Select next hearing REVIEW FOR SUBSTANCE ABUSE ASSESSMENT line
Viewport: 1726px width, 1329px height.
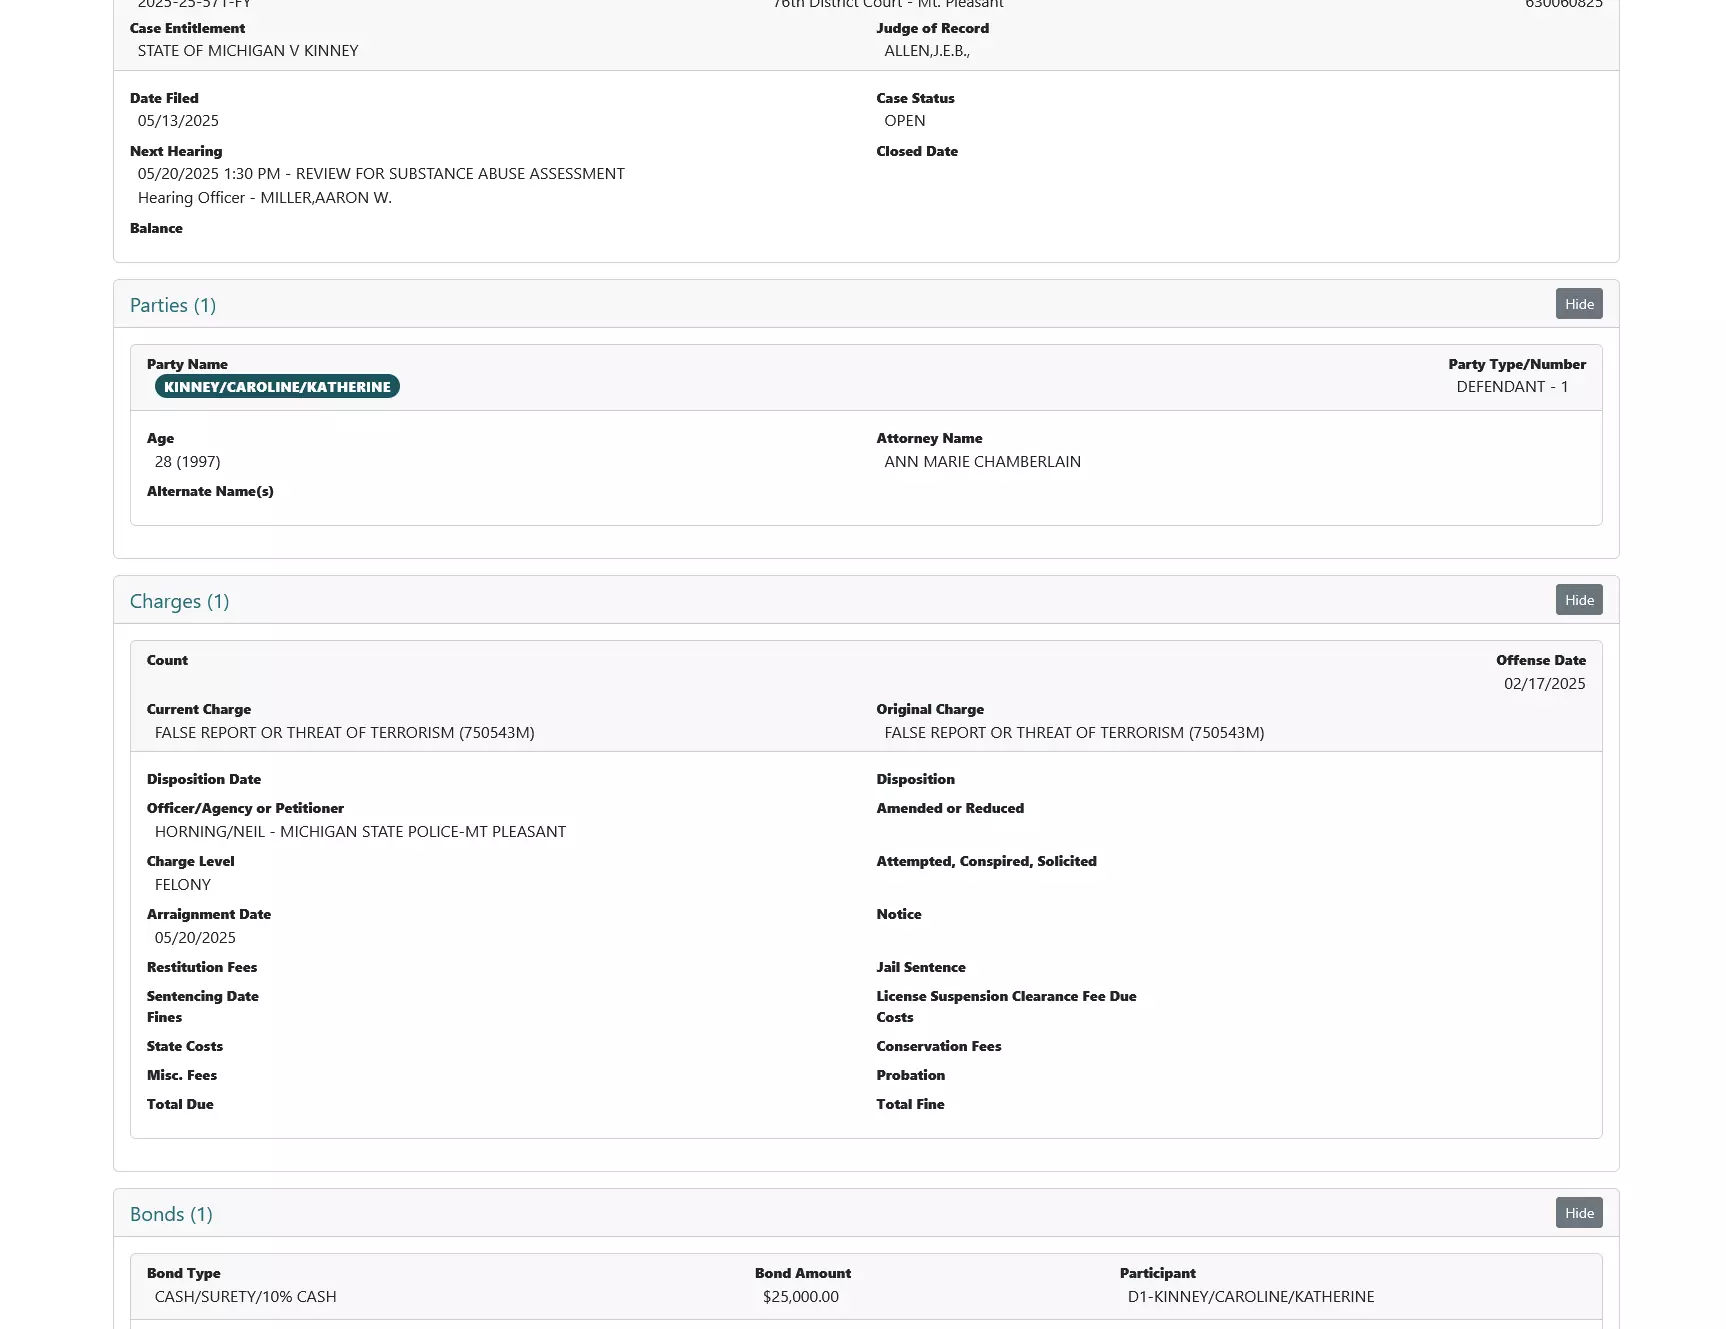click(x=381, y=174)
